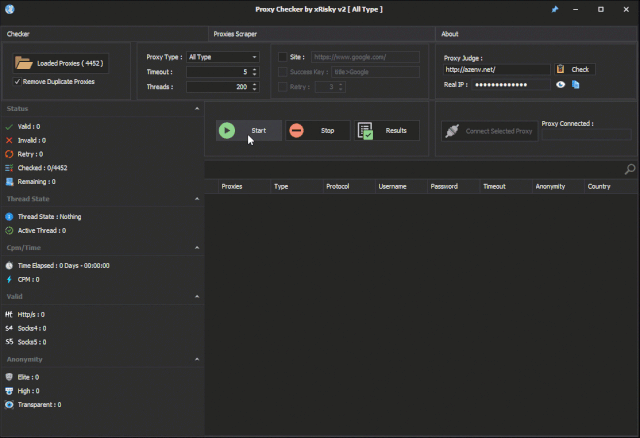Viewport: 640px width, 438px height.
Task: Click the copy icon next to Real IP
Action: point(576,85)
